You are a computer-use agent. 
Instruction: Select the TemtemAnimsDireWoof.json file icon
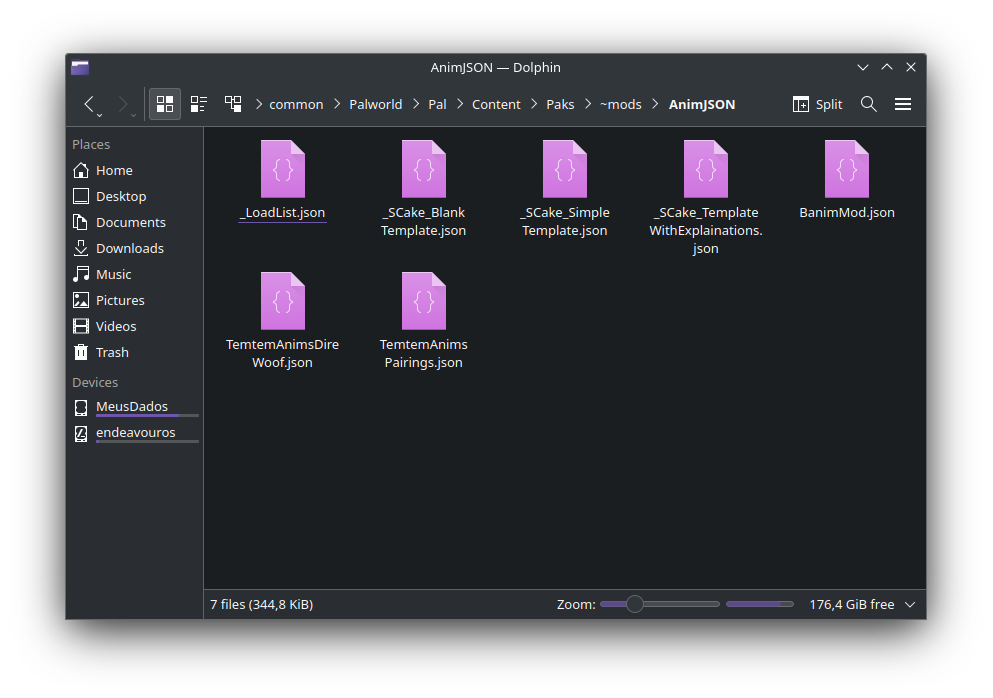(x=283, y=301)
